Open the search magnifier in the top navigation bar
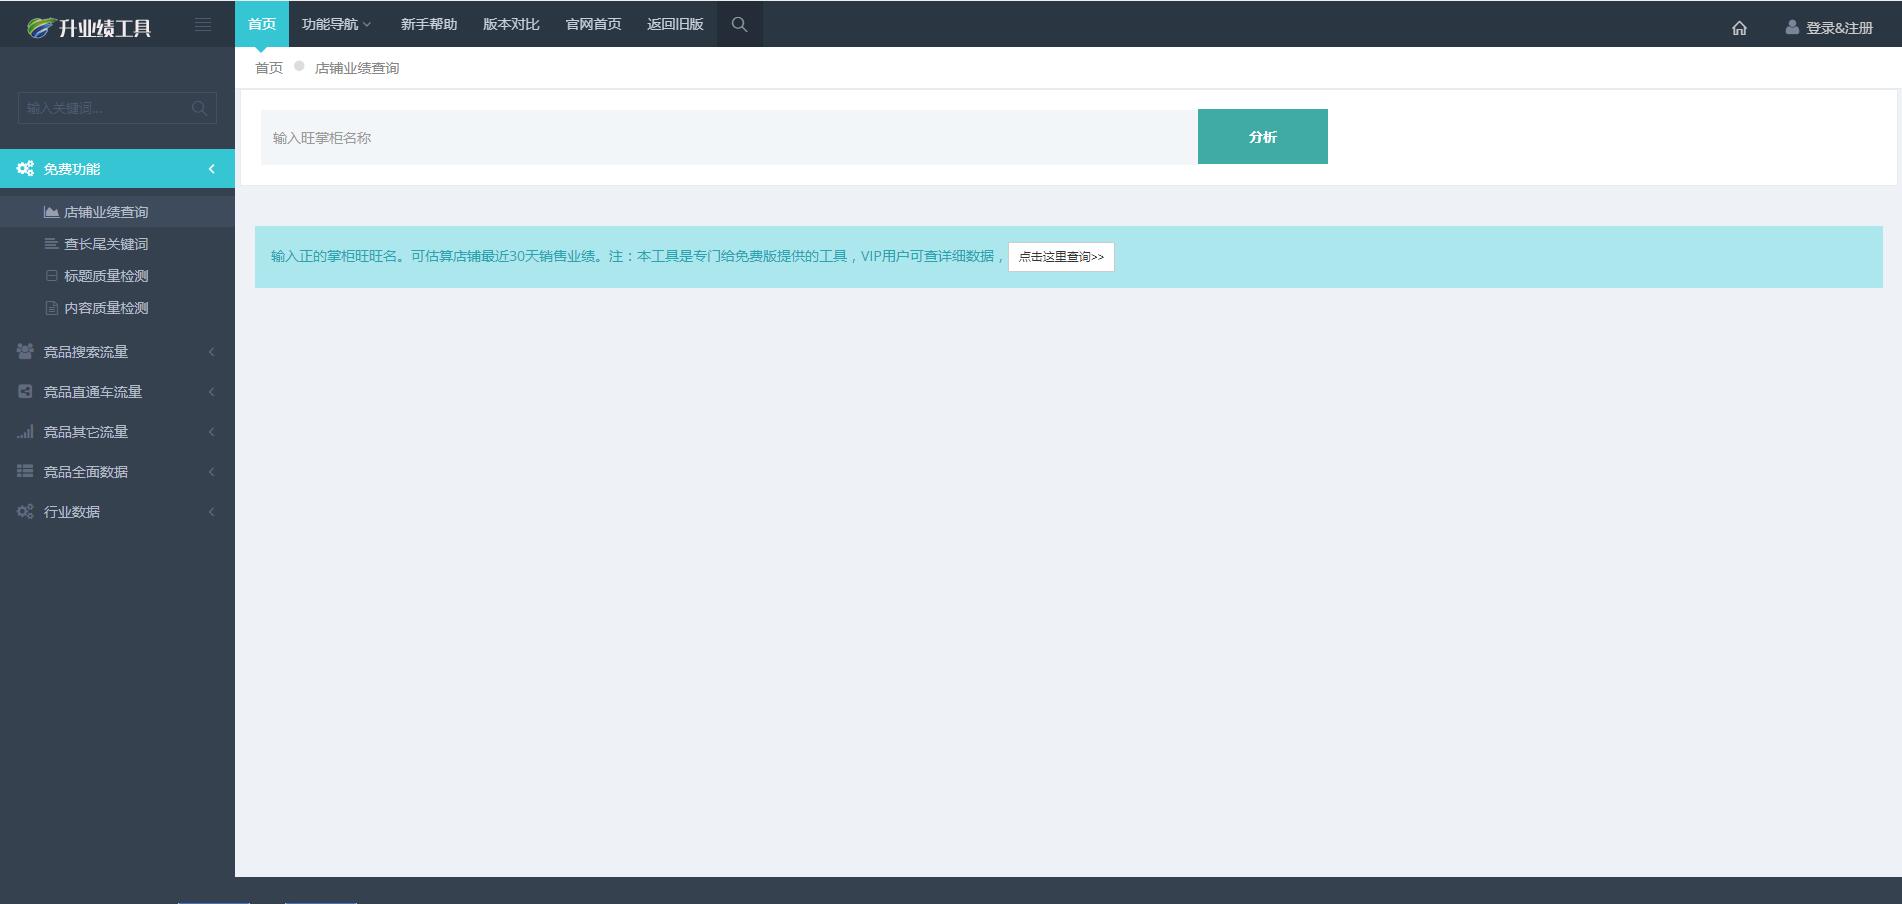The image size is (1902, 904). (x=739, y=23)
